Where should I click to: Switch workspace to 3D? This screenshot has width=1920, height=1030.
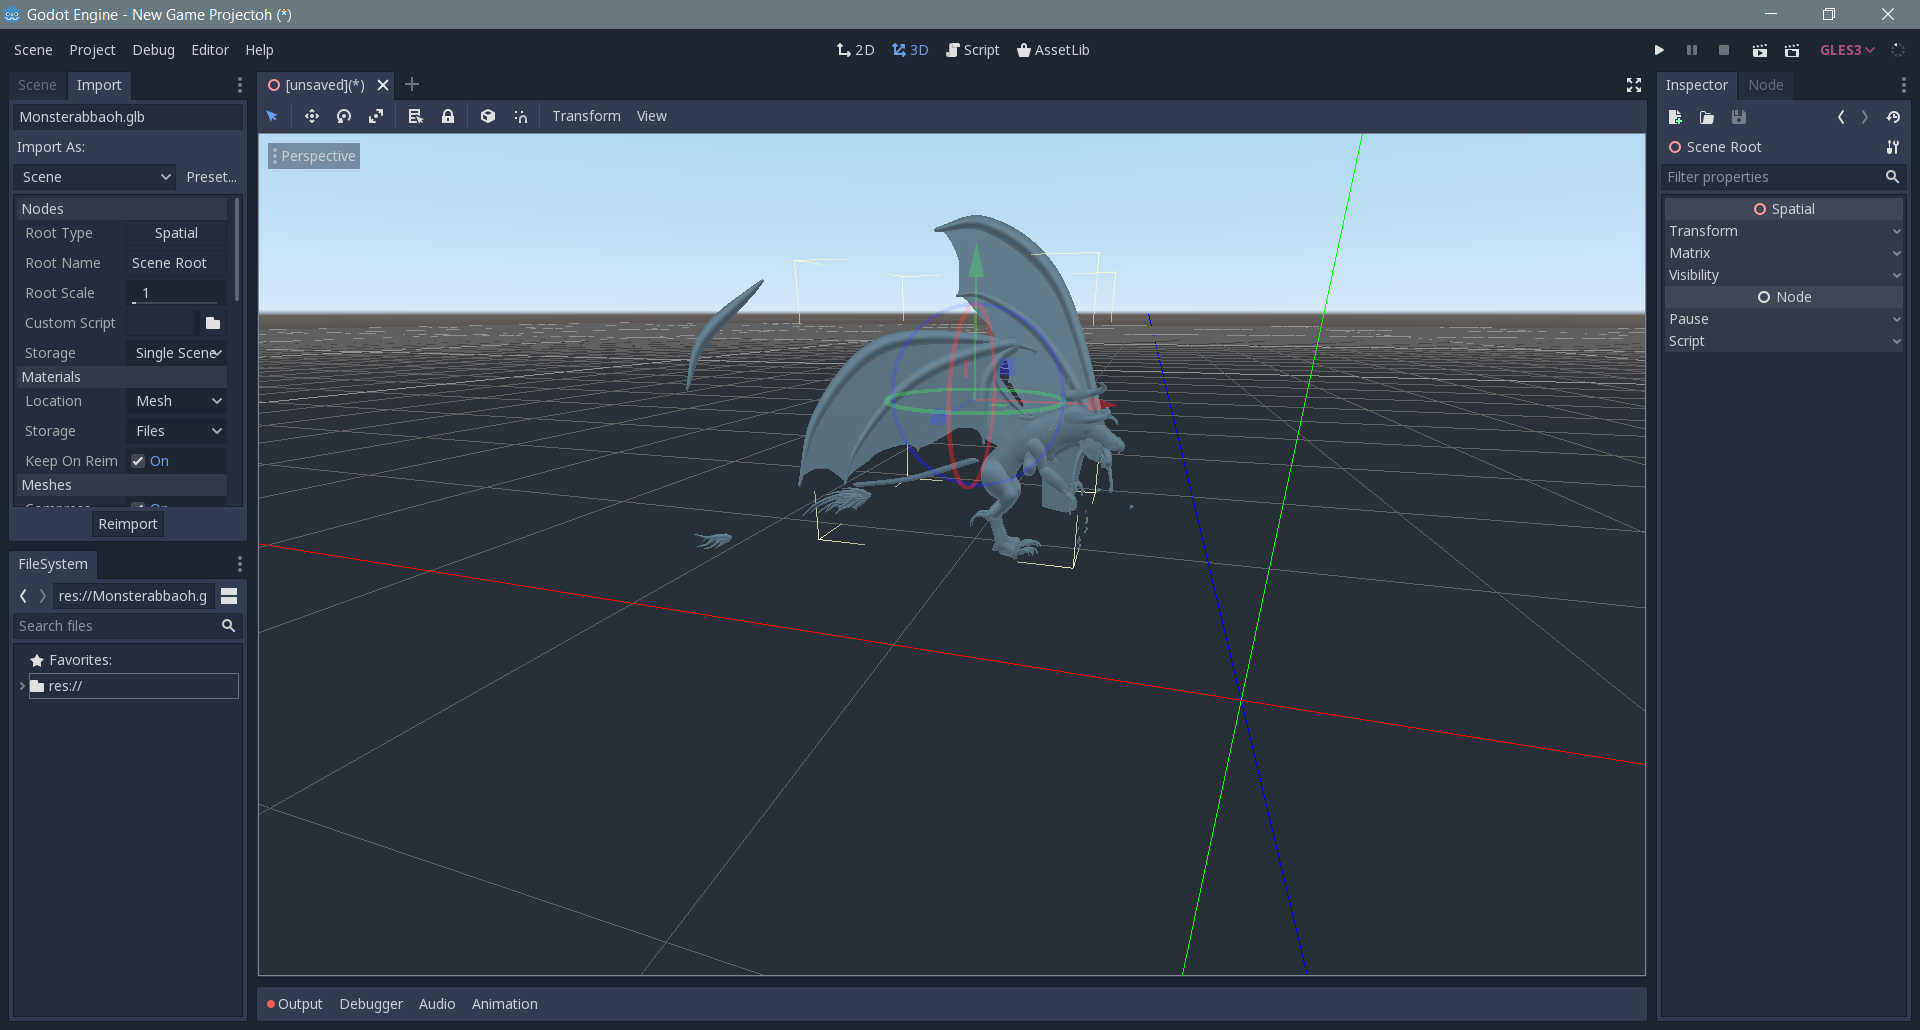coord(910,50)
